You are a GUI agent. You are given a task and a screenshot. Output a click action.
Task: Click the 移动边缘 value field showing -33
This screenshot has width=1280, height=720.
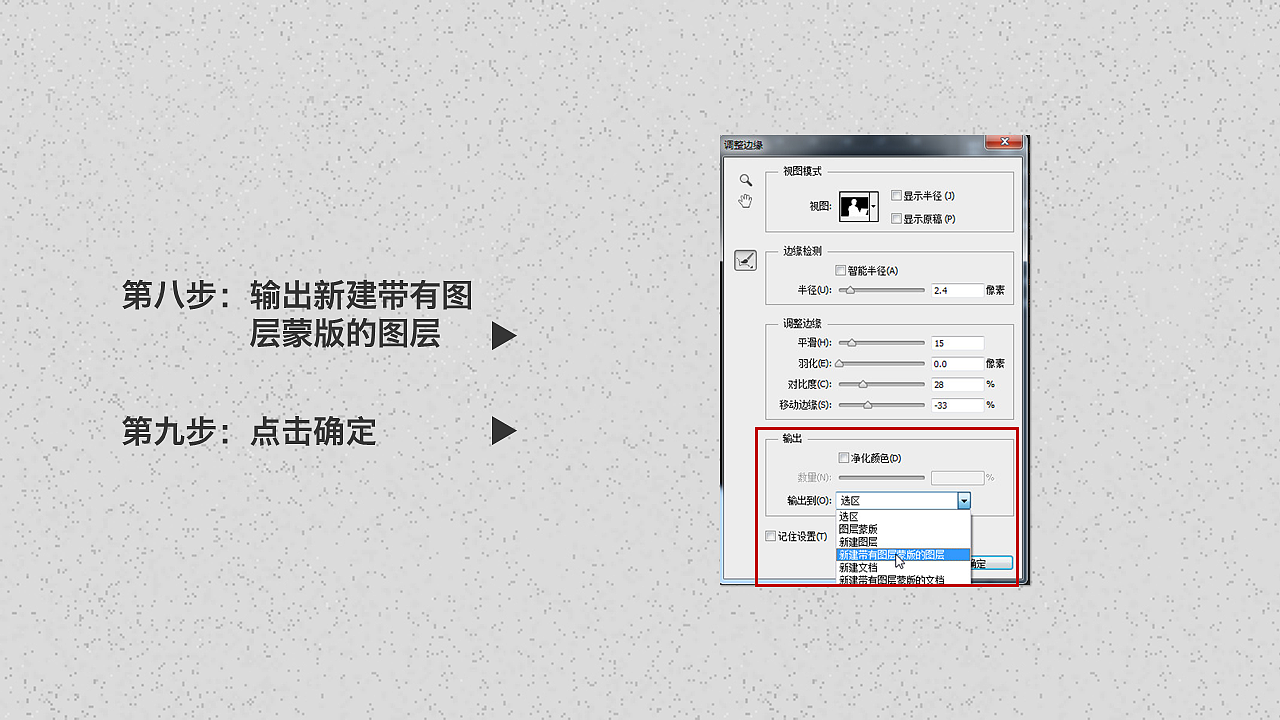pos(957,405)
